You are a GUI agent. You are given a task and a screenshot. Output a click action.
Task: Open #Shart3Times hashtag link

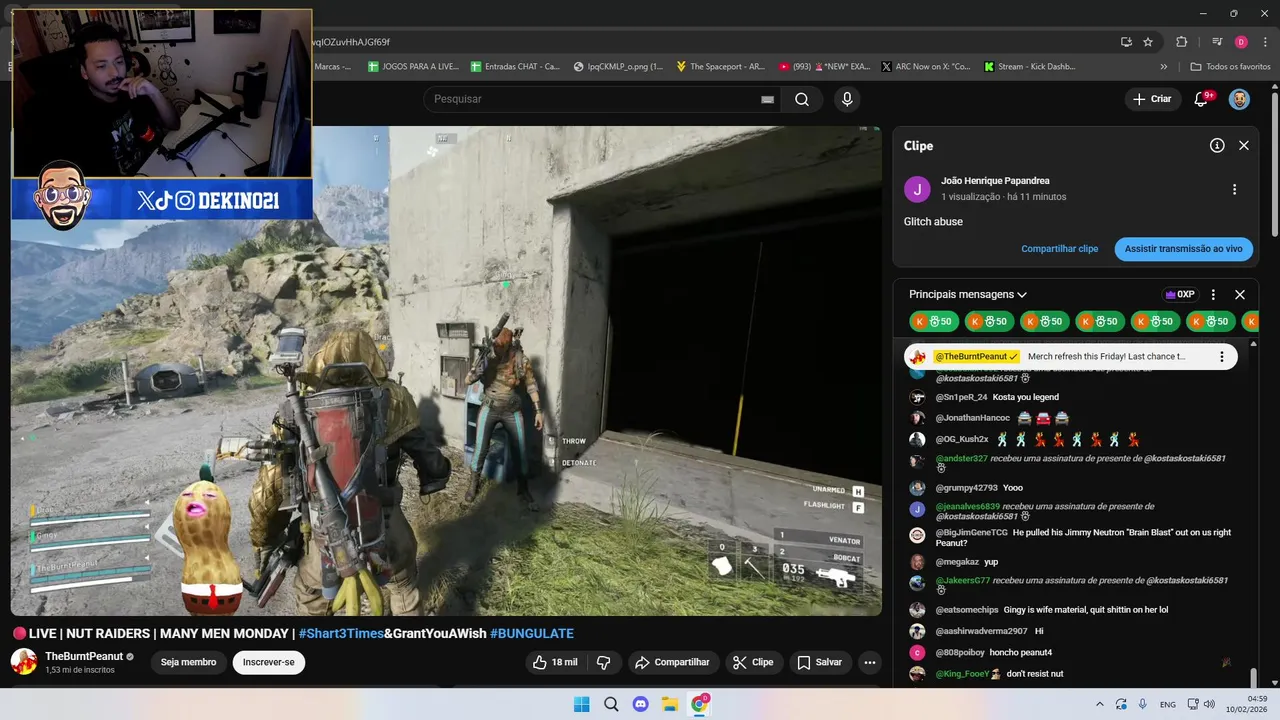click(341, 634)
